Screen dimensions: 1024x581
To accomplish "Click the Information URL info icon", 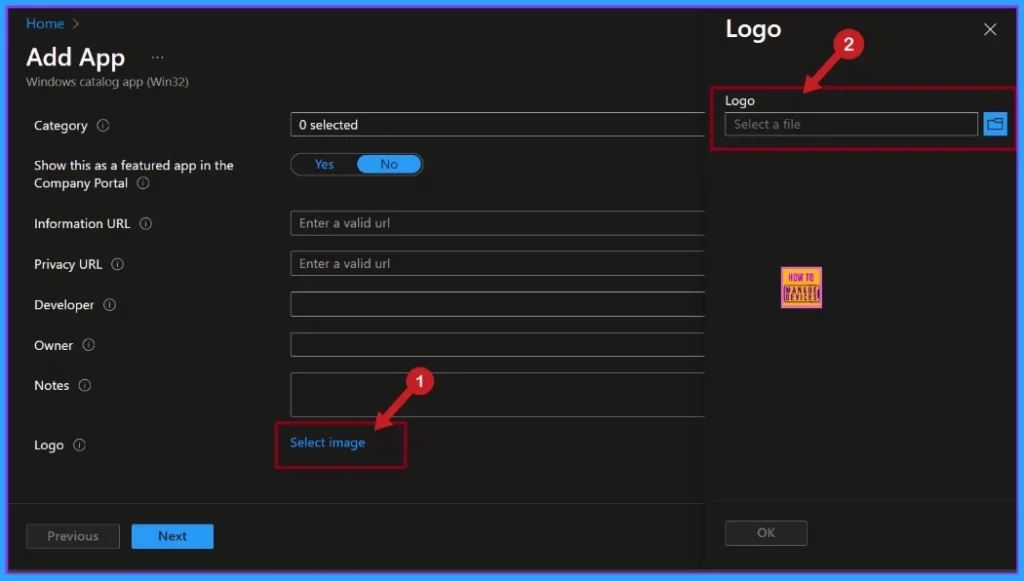I will [146, 224].
